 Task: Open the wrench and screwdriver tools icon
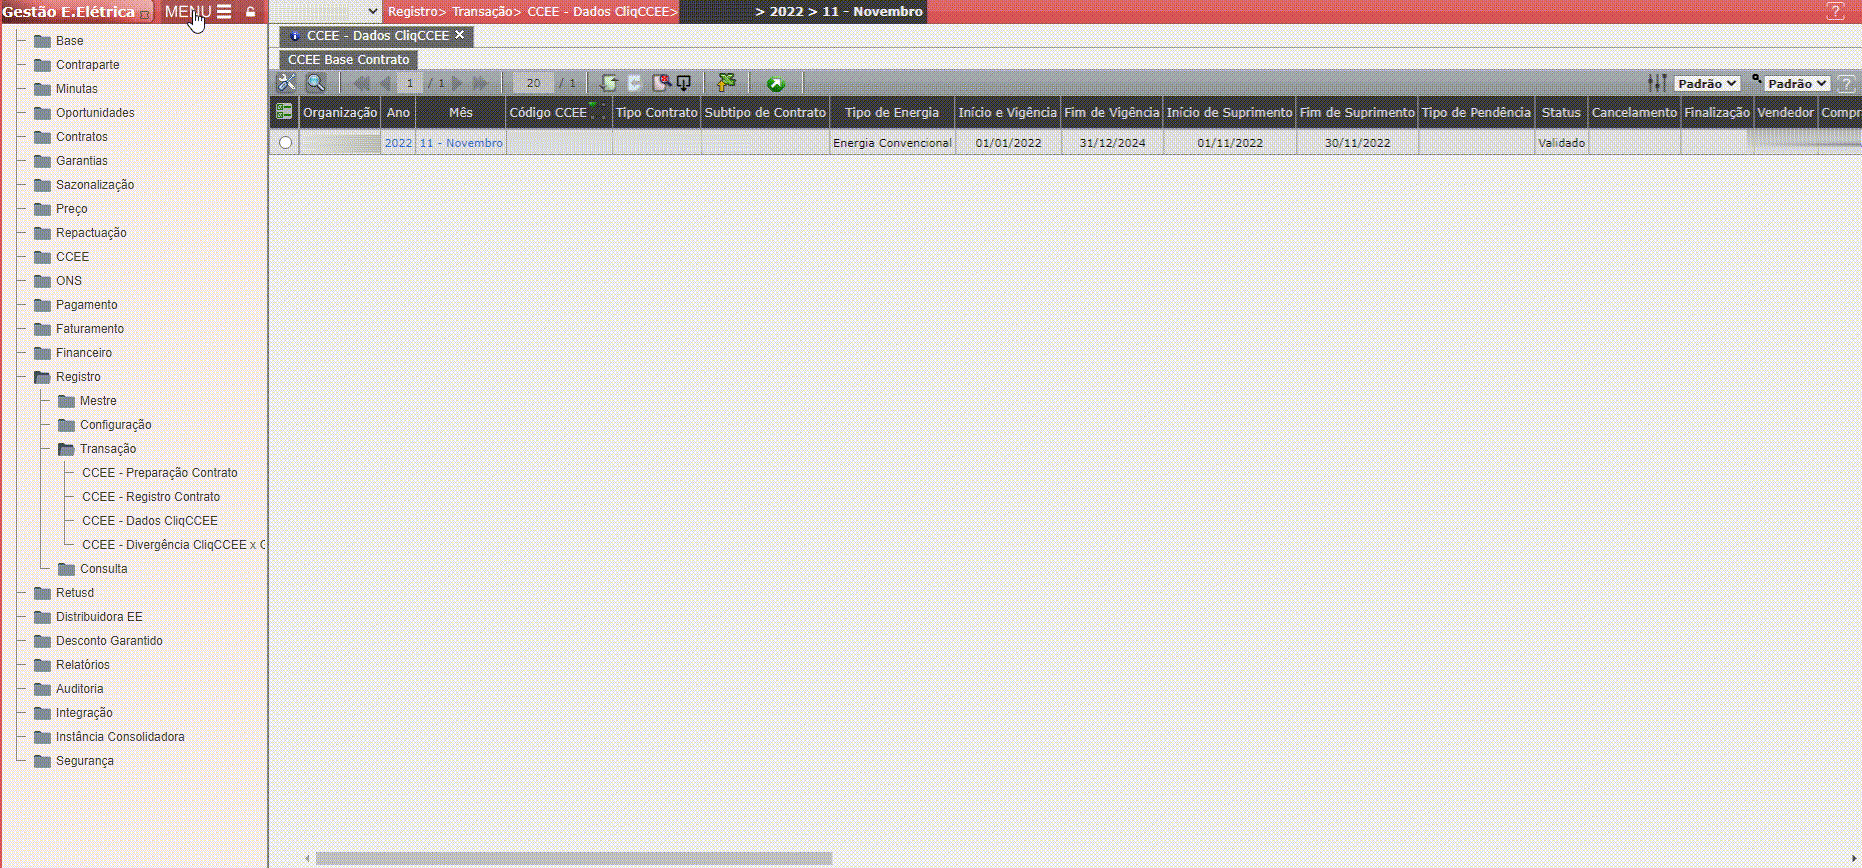pyautogui.click(x=286, y=83)
